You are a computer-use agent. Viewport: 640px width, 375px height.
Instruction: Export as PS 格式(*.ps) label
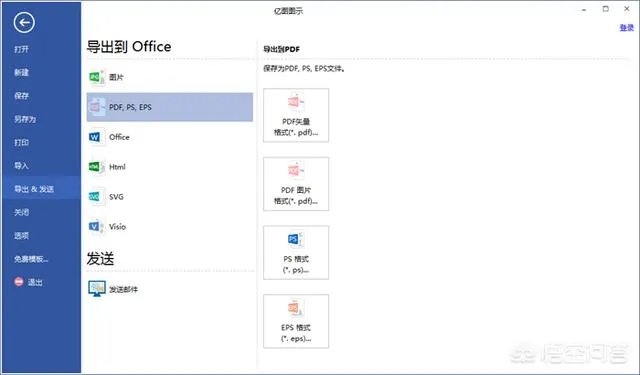(296, 264)
